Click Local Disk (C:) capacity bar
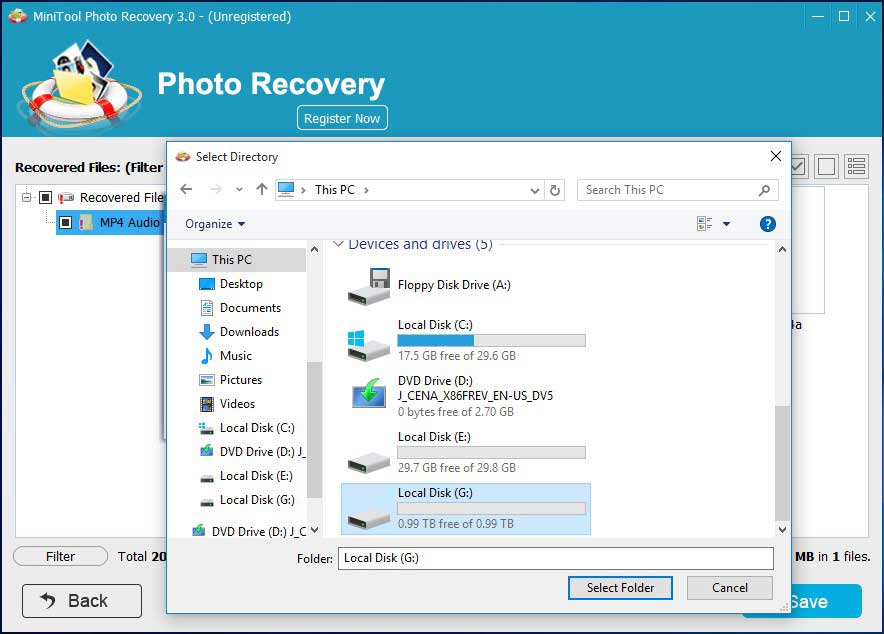884x634 pixels. [491, 340]
